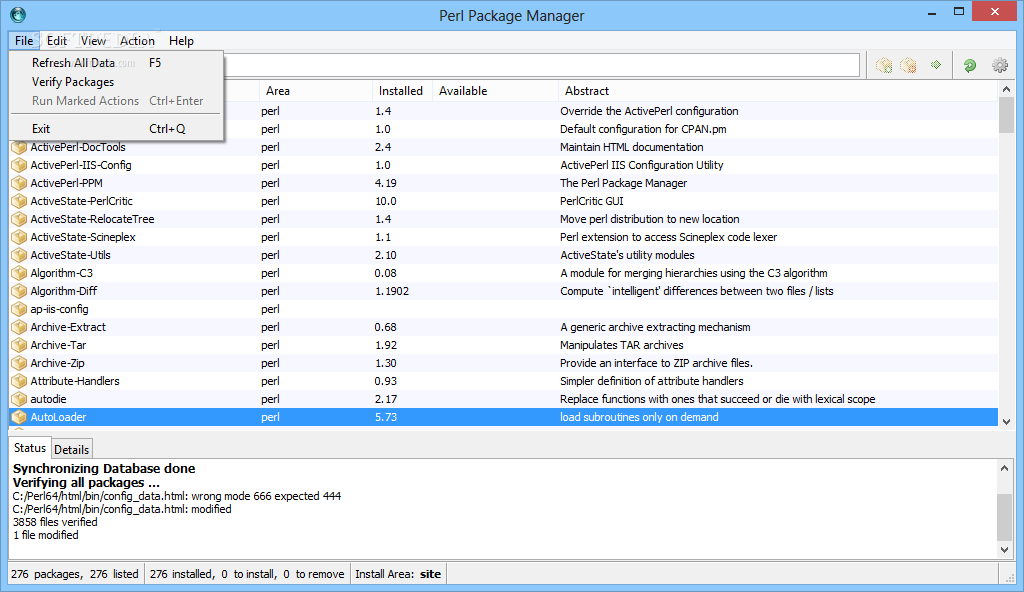Click the package icon for Archive-Tar
This screenshot has width=1024, height=592.
[x=19, y=345]
